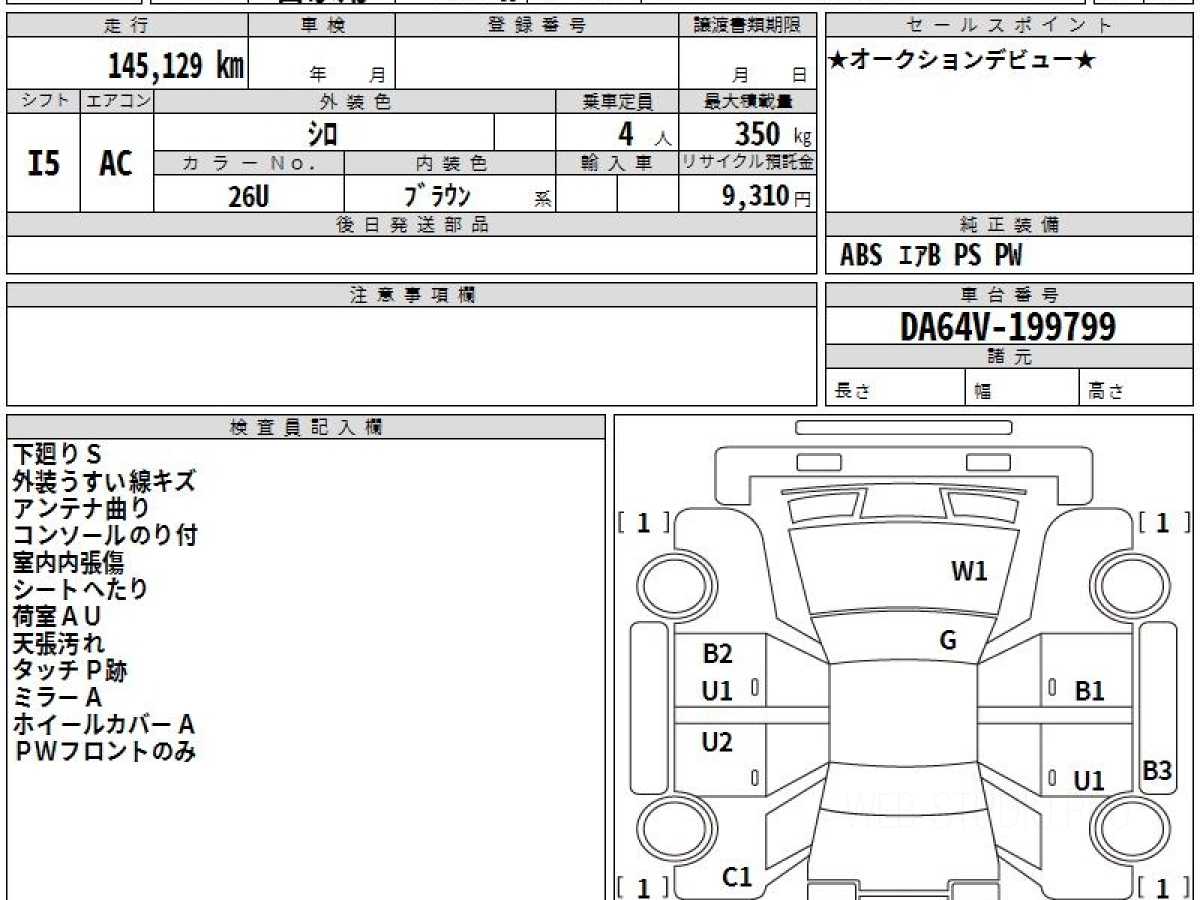Select the 長さ dimension cell

pyautogui.click(x=895, y=388)
